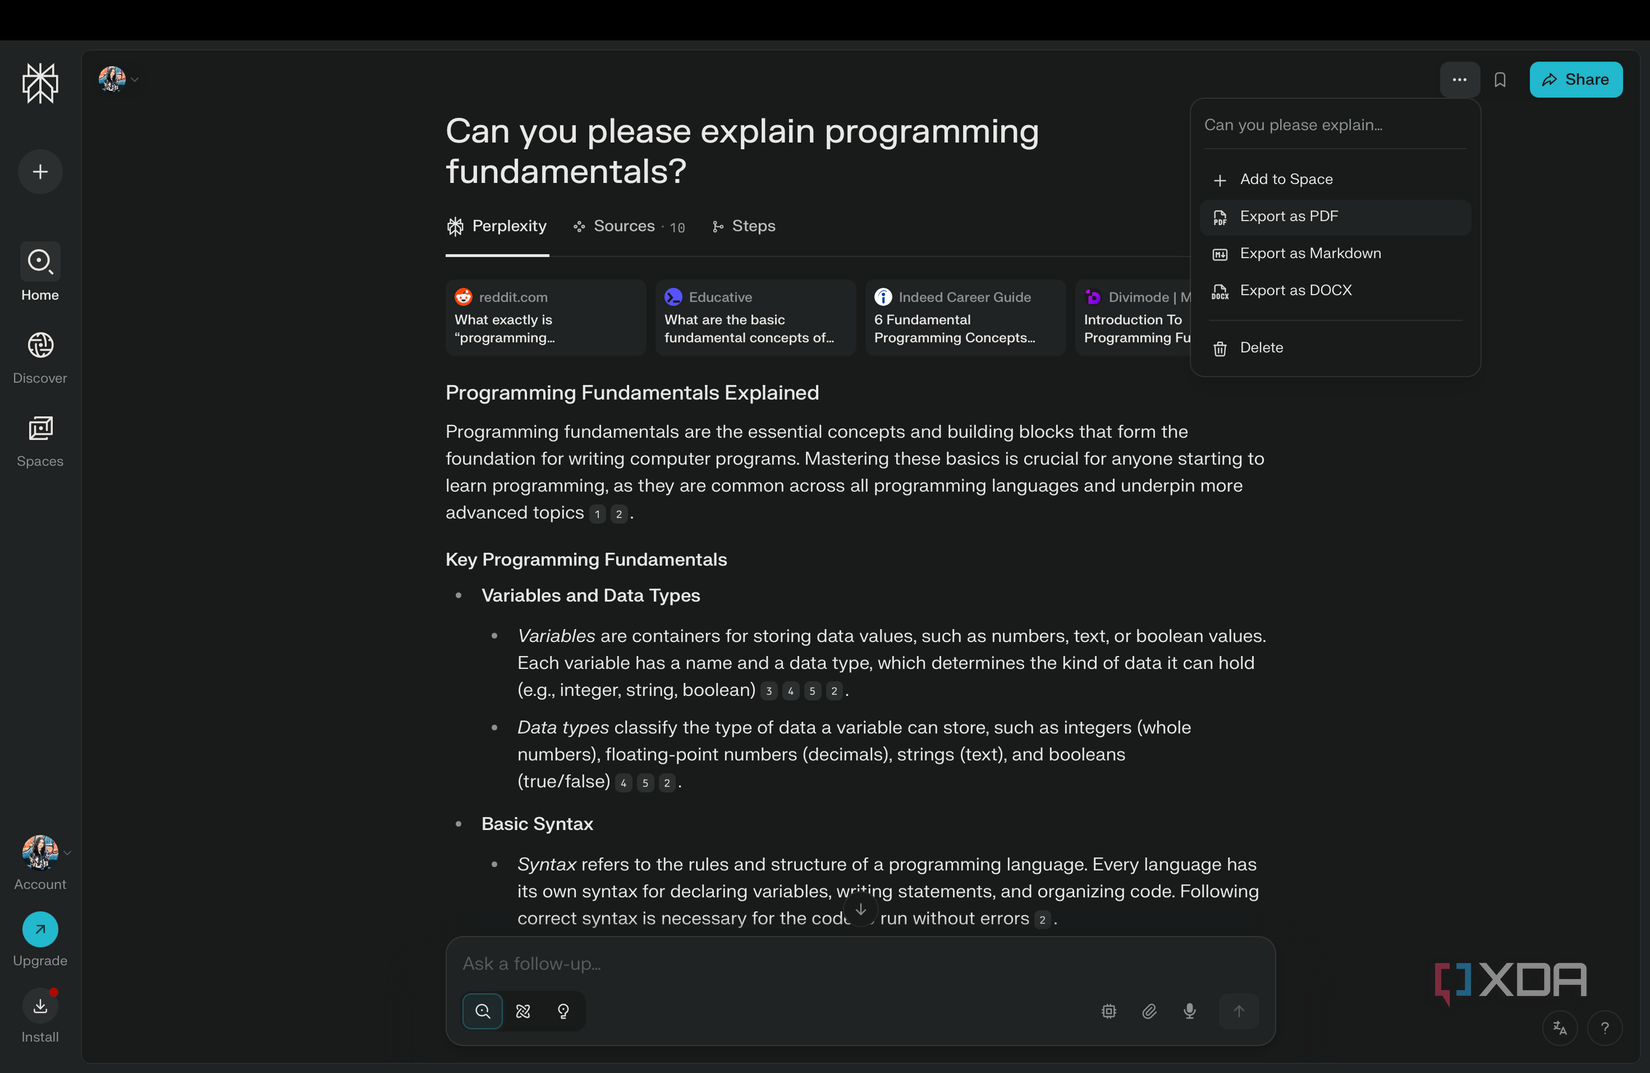This screenshot has width=1650, height=1073.
Task: Expand the profile avatar dropdown at top
Action: (118, 79)
